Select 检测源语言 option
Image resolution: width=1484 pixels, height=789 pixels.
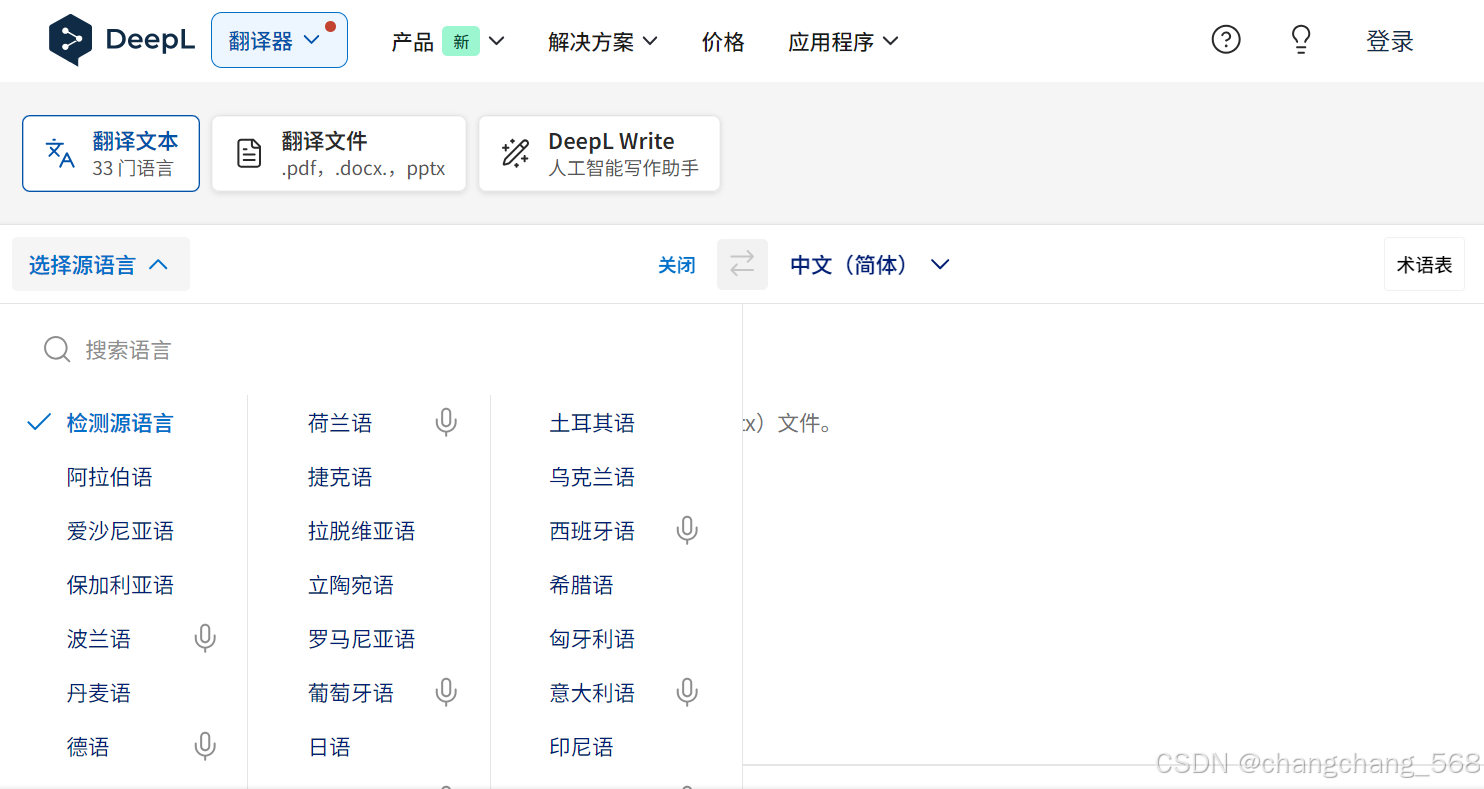(x=120, y=423)
